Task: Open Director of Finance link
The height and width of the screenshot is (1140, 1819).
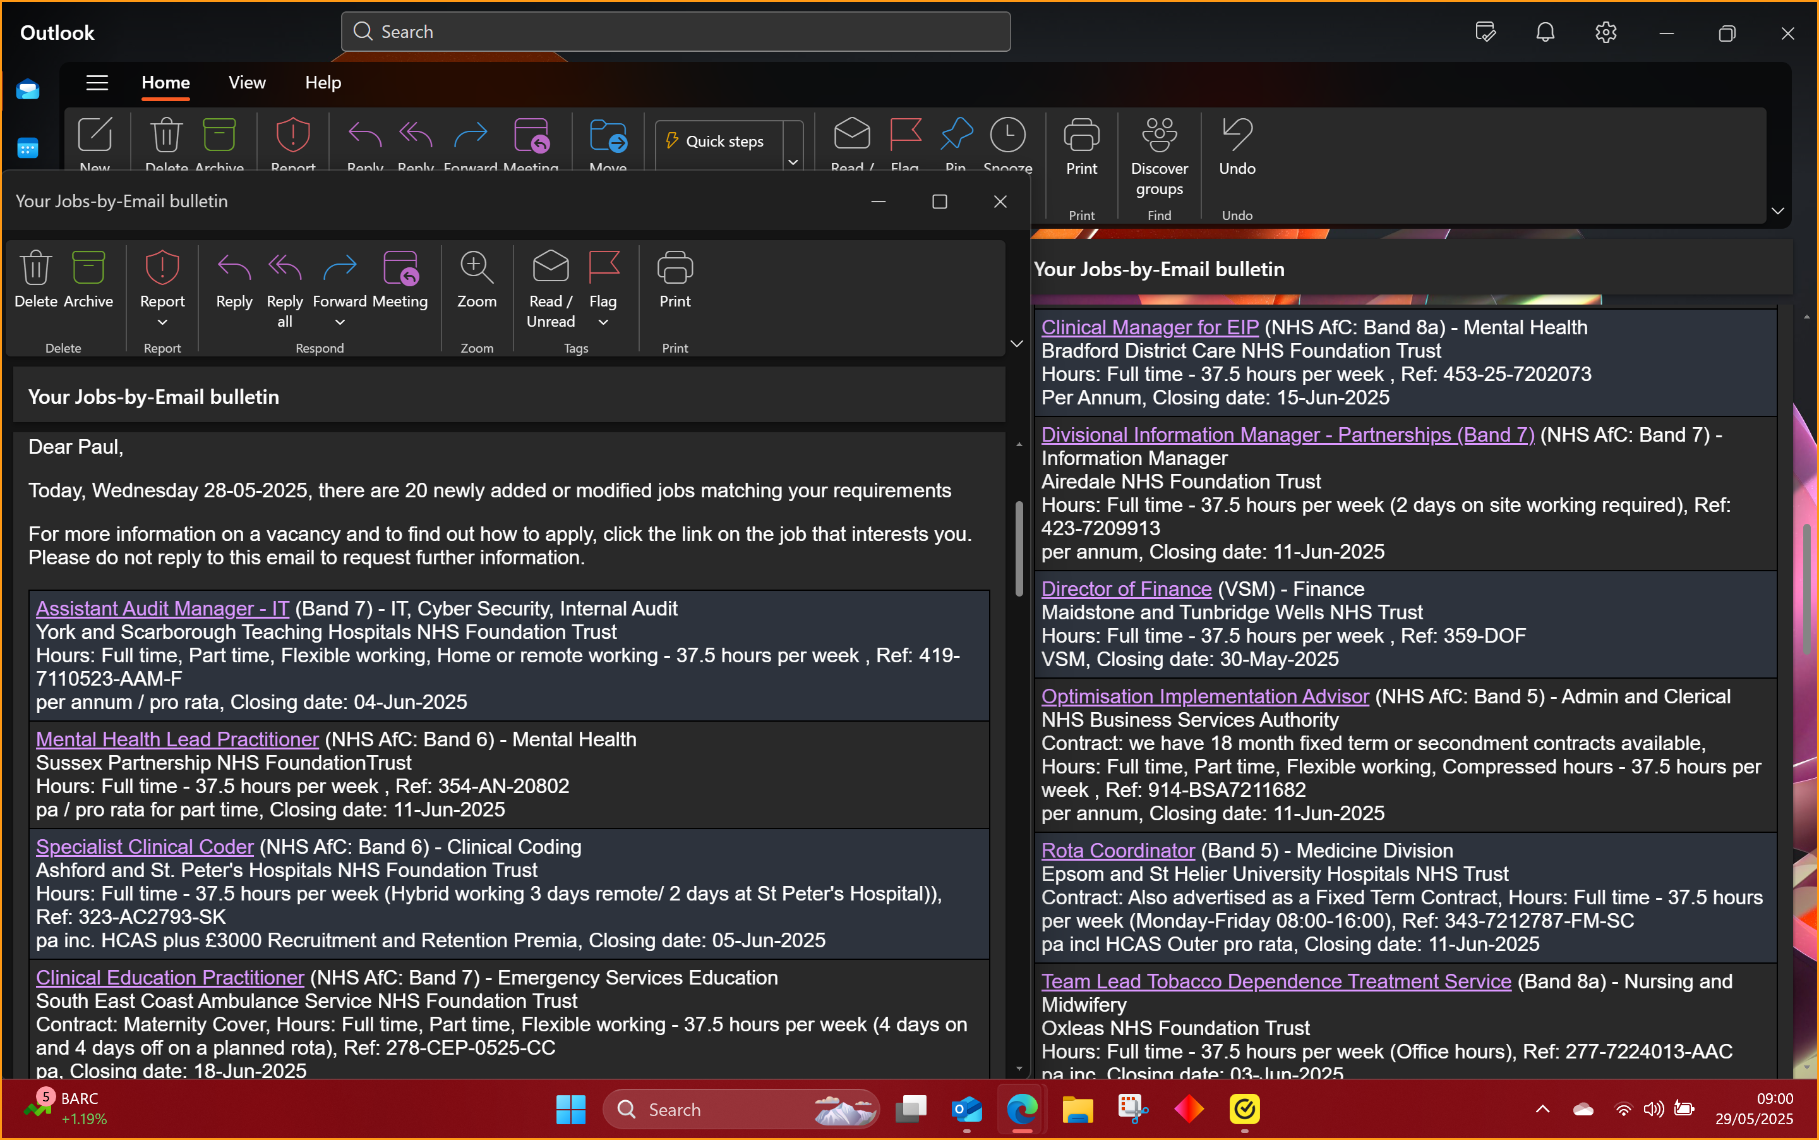Action: (x=1127, y=588)
